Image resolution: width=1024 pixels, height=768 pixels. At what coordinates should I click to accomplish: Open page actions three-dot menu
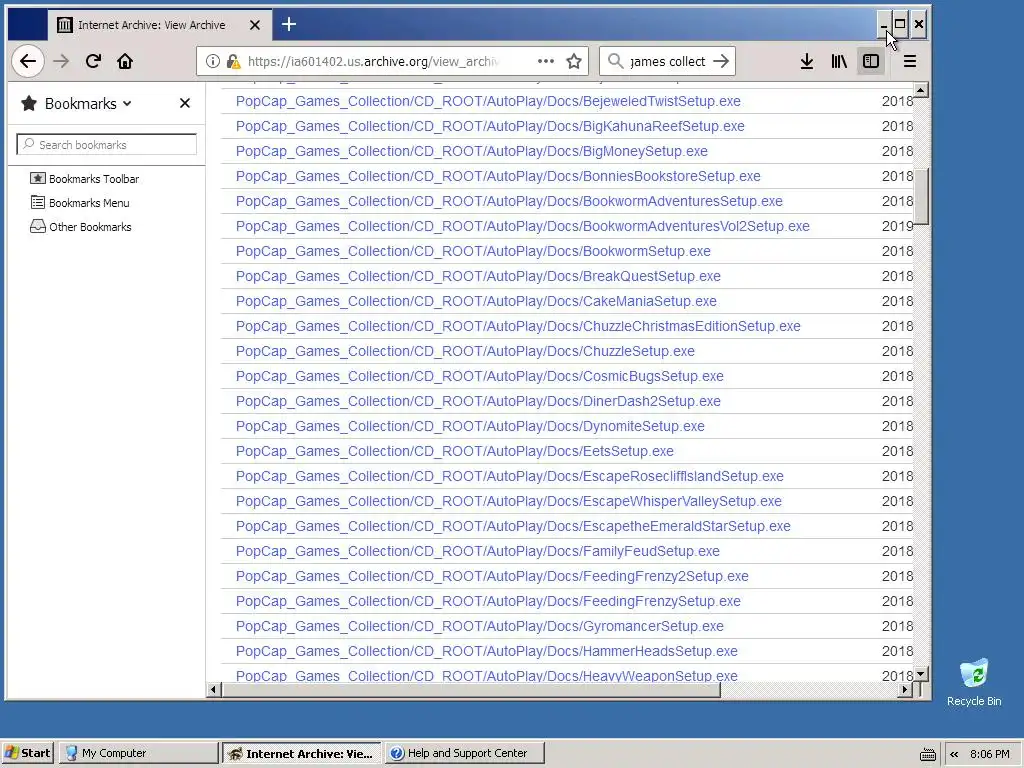click(x=546, y=61)
